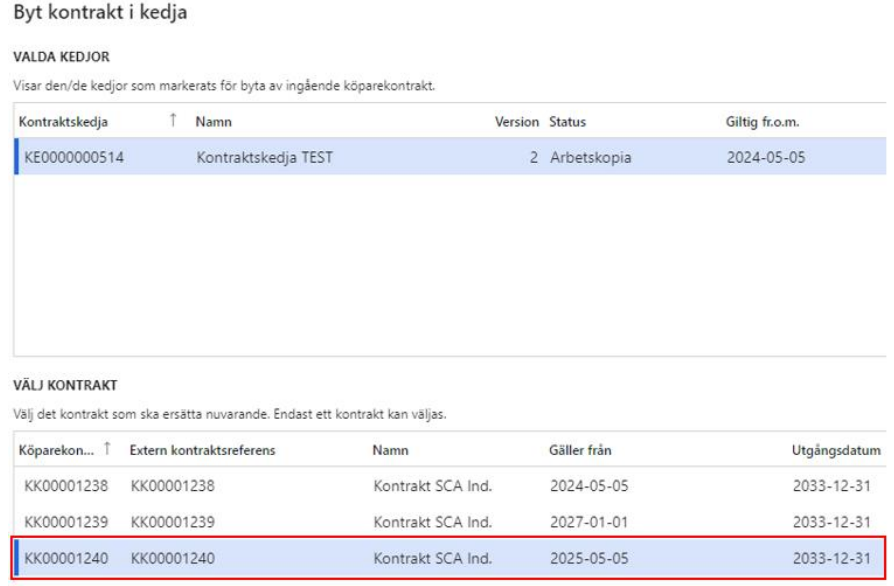Click the Gäller från date 2025-05-05
The height and width of the screenshot is (586, 894).
click(x=589, y=558)
